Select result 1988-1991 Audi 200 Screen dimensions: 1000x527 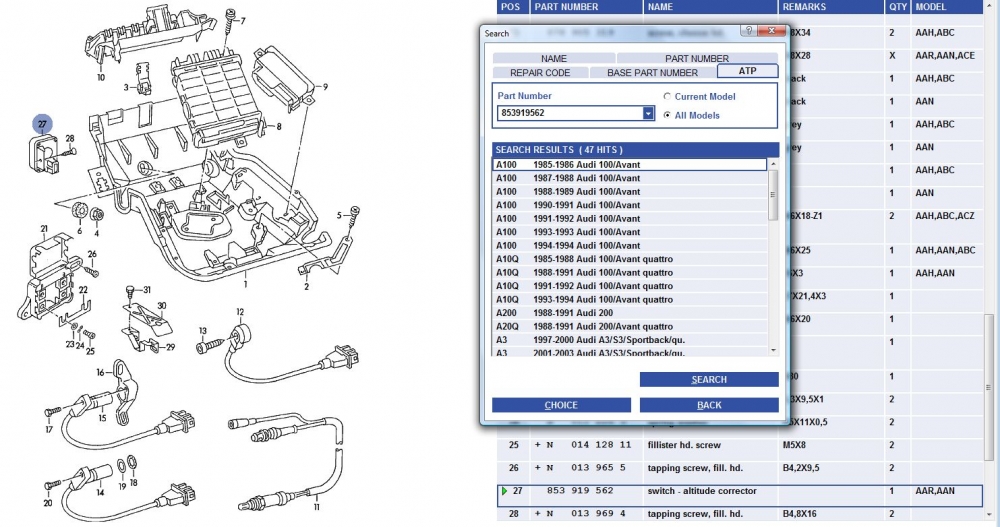(630, 313)
